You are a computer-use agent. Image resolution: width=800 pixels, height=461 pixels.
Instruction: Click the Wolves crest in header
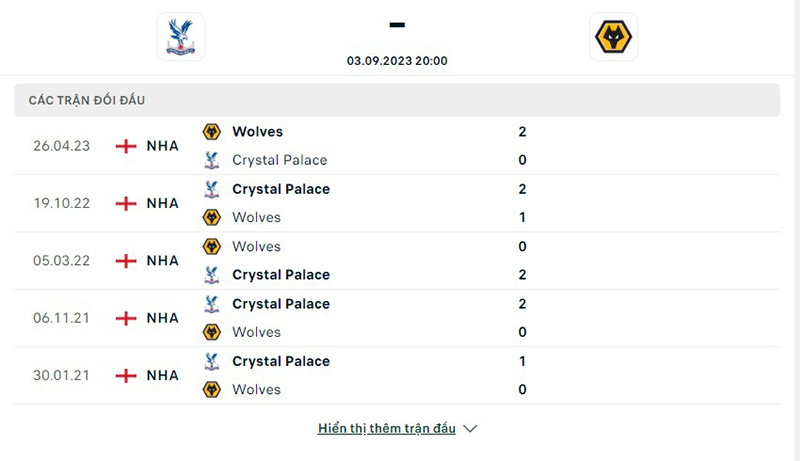coord(613,37)
